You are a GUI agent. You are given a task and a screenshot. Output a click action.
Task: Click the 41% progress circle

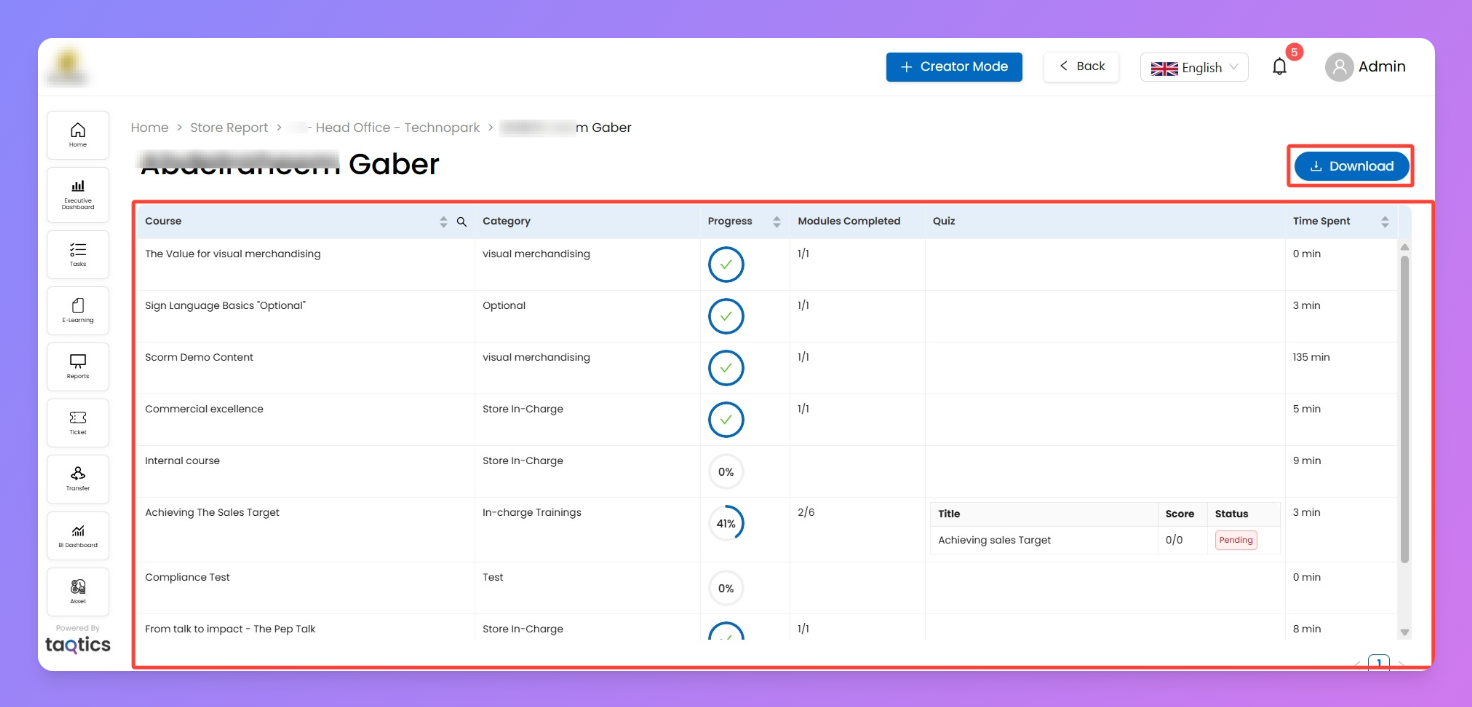(726, 523)
